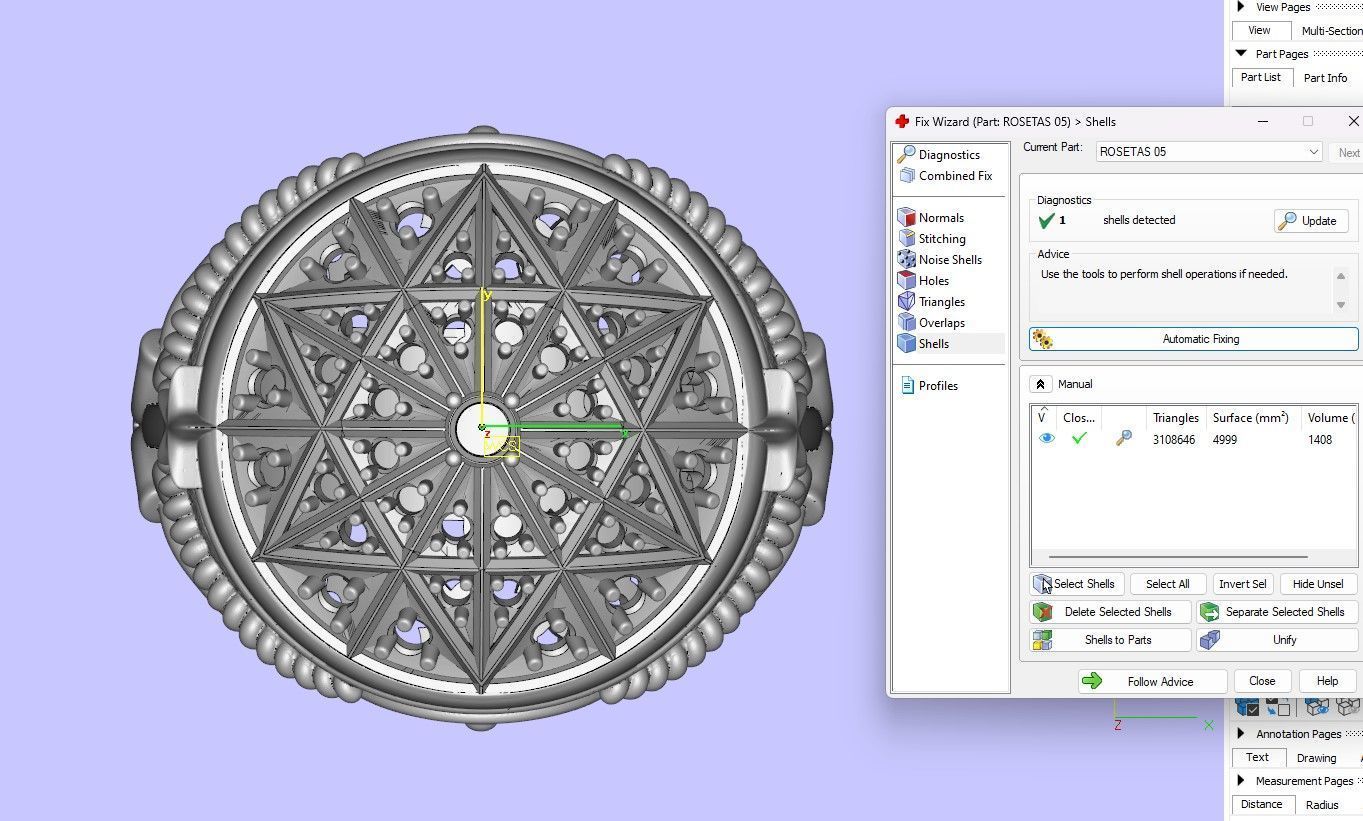Screen dimensions: 1363x821
Task: Click the triangle count 3108646 cell
Action: pos(1174,440)
